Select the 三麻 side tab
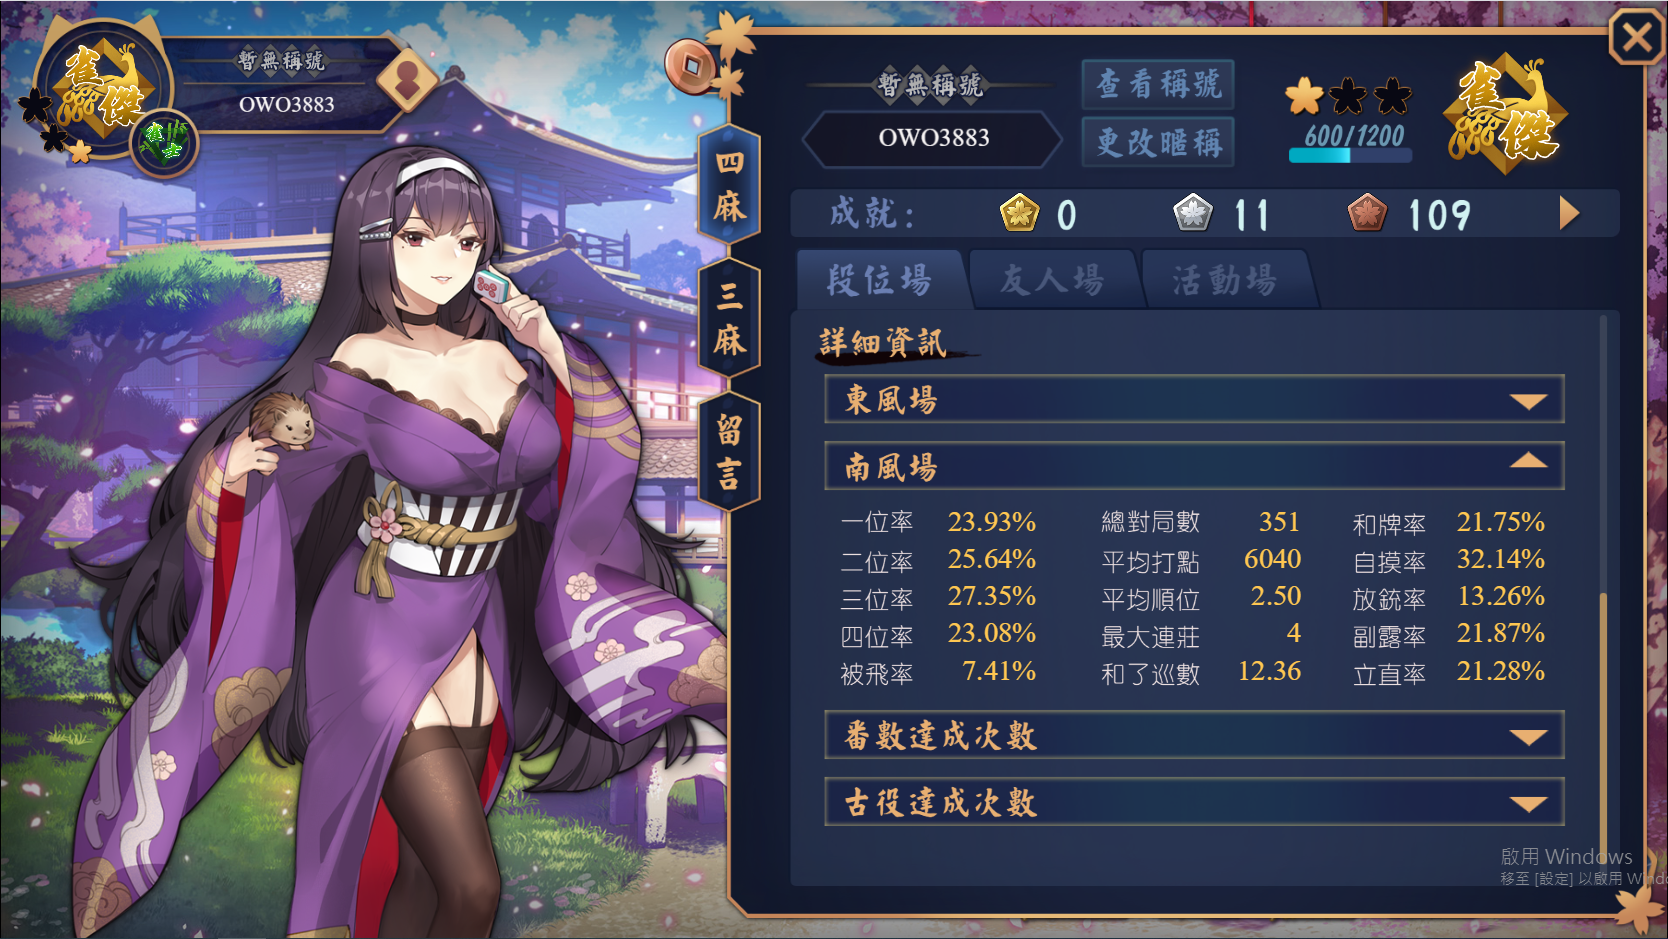This screenshot has width=1668, height=939. click(x=729, y=318)
